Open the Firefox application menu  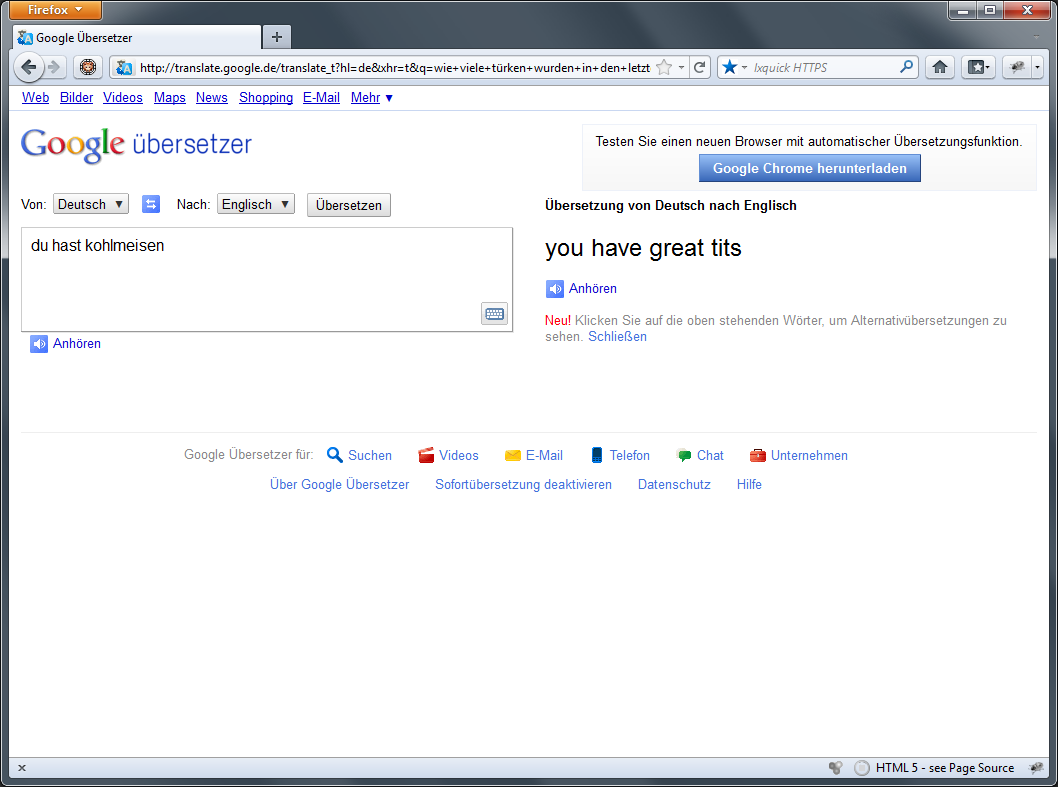[x=55, y=10]
